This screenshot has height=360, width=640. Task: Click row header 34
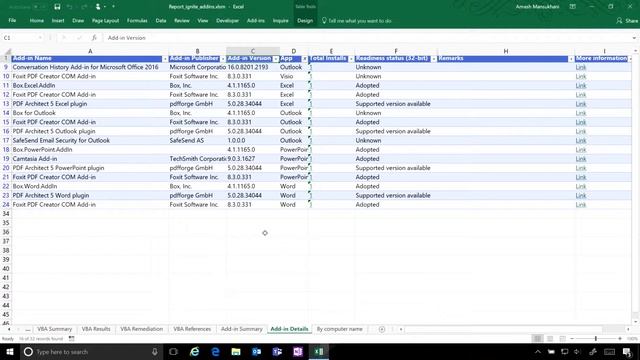(6, 213)
